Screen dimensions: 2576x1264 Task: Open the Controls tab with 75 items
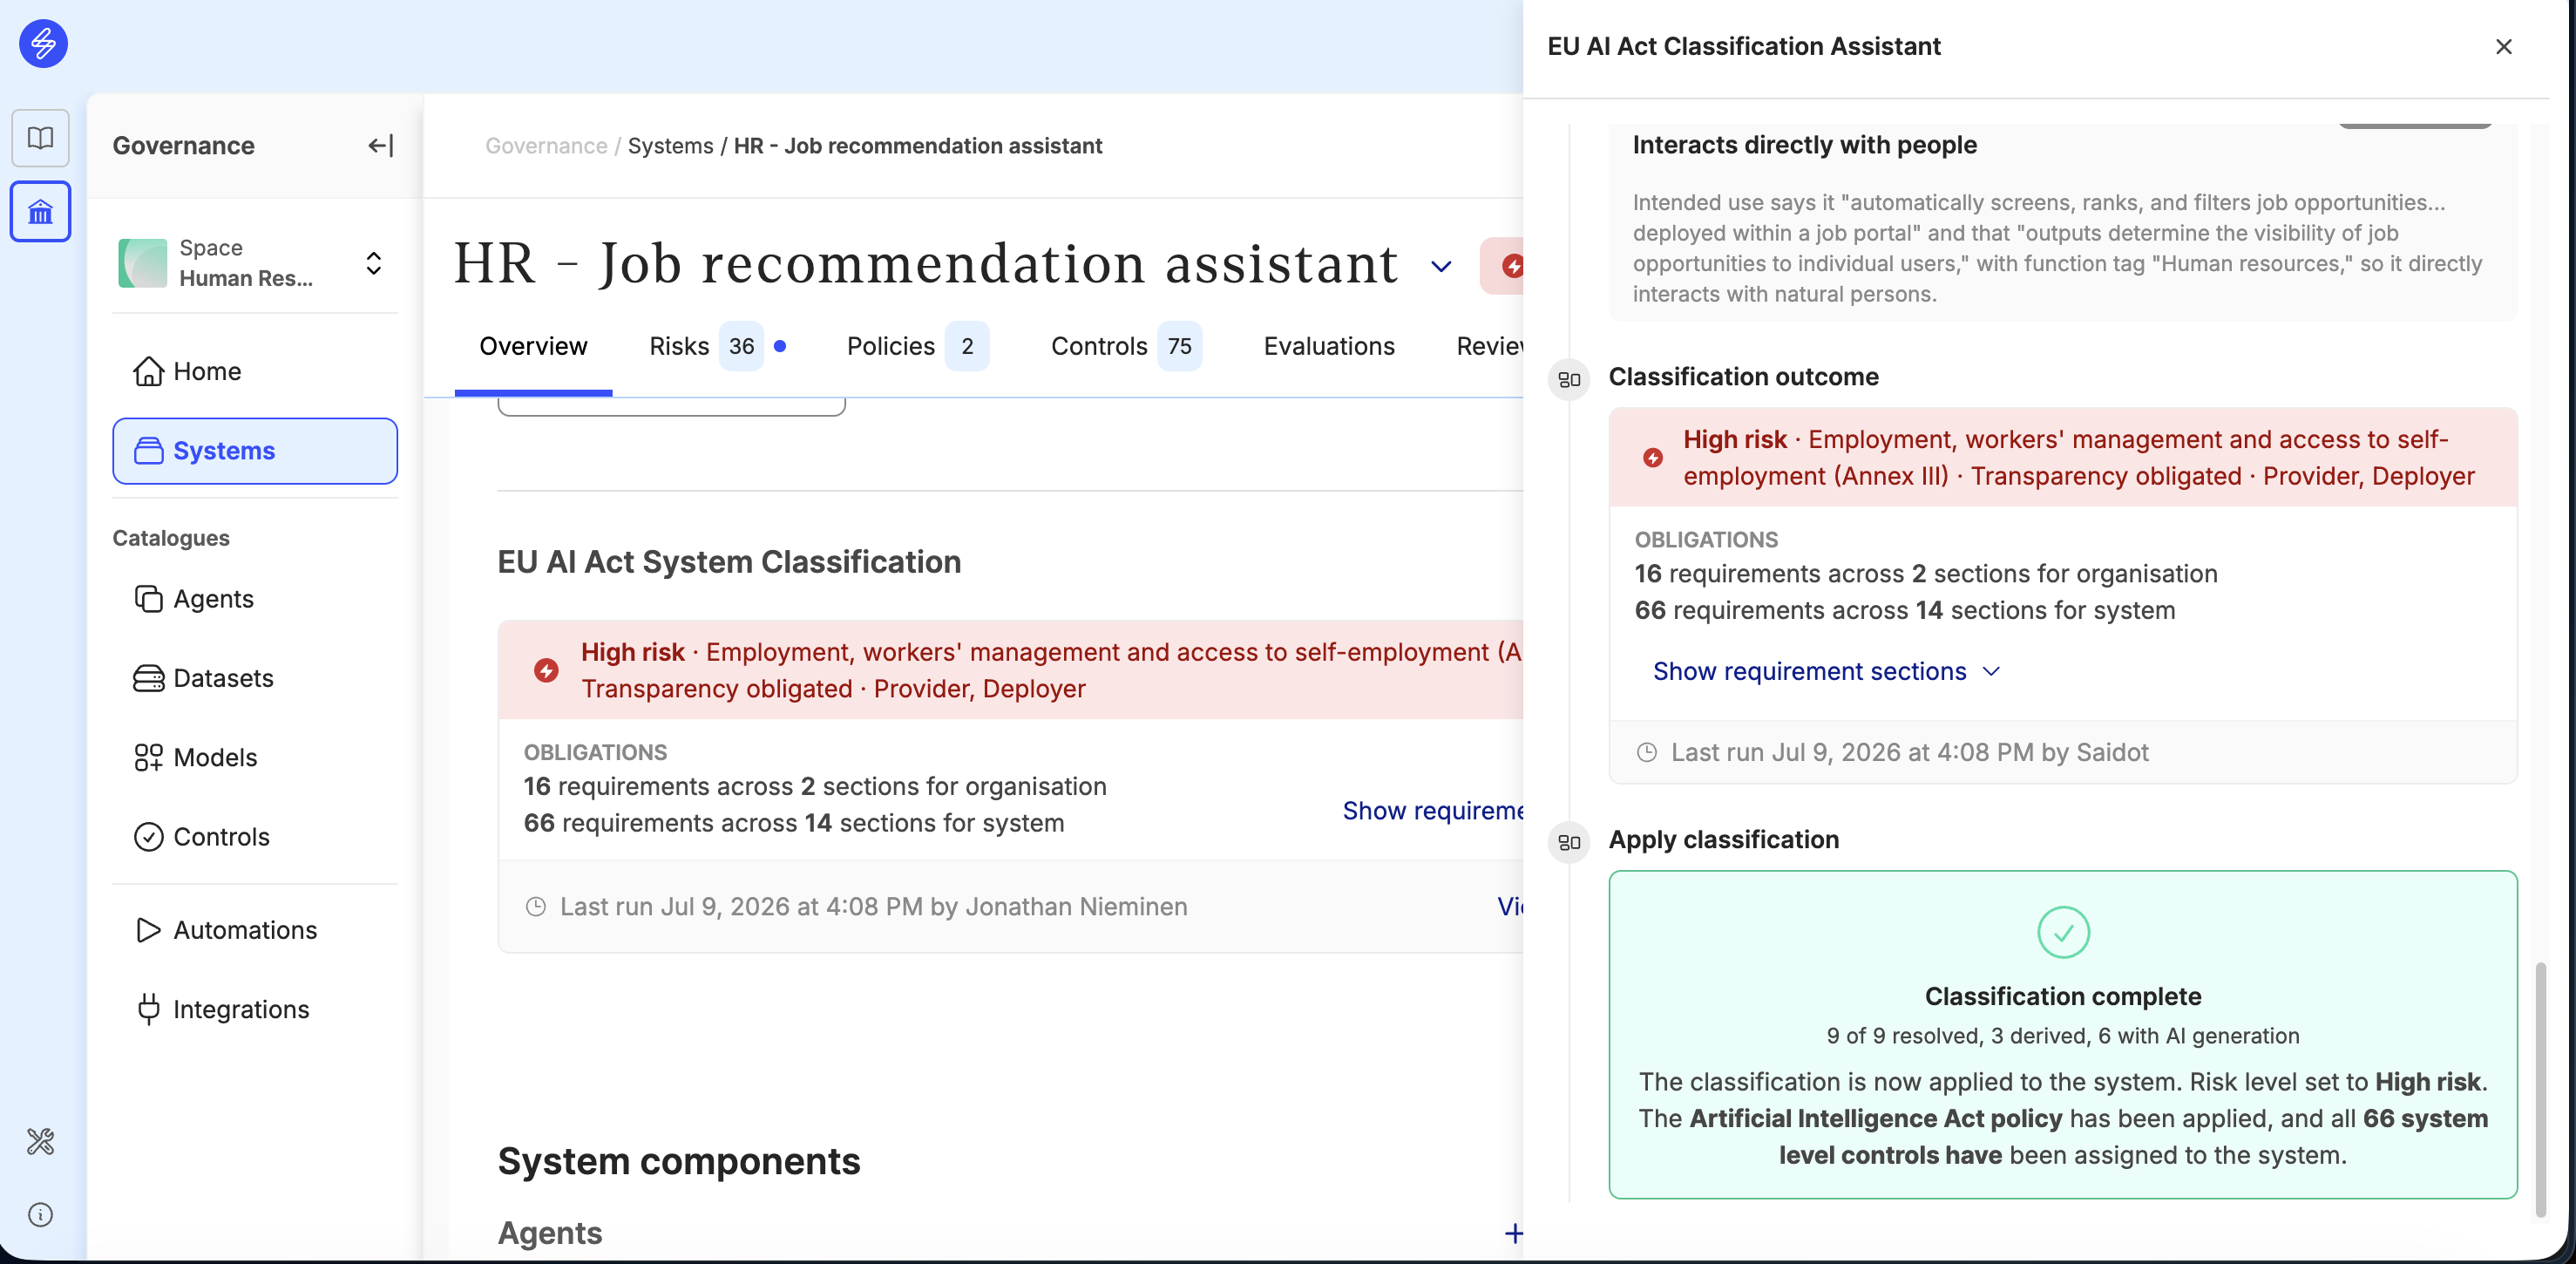[1126, 346]
